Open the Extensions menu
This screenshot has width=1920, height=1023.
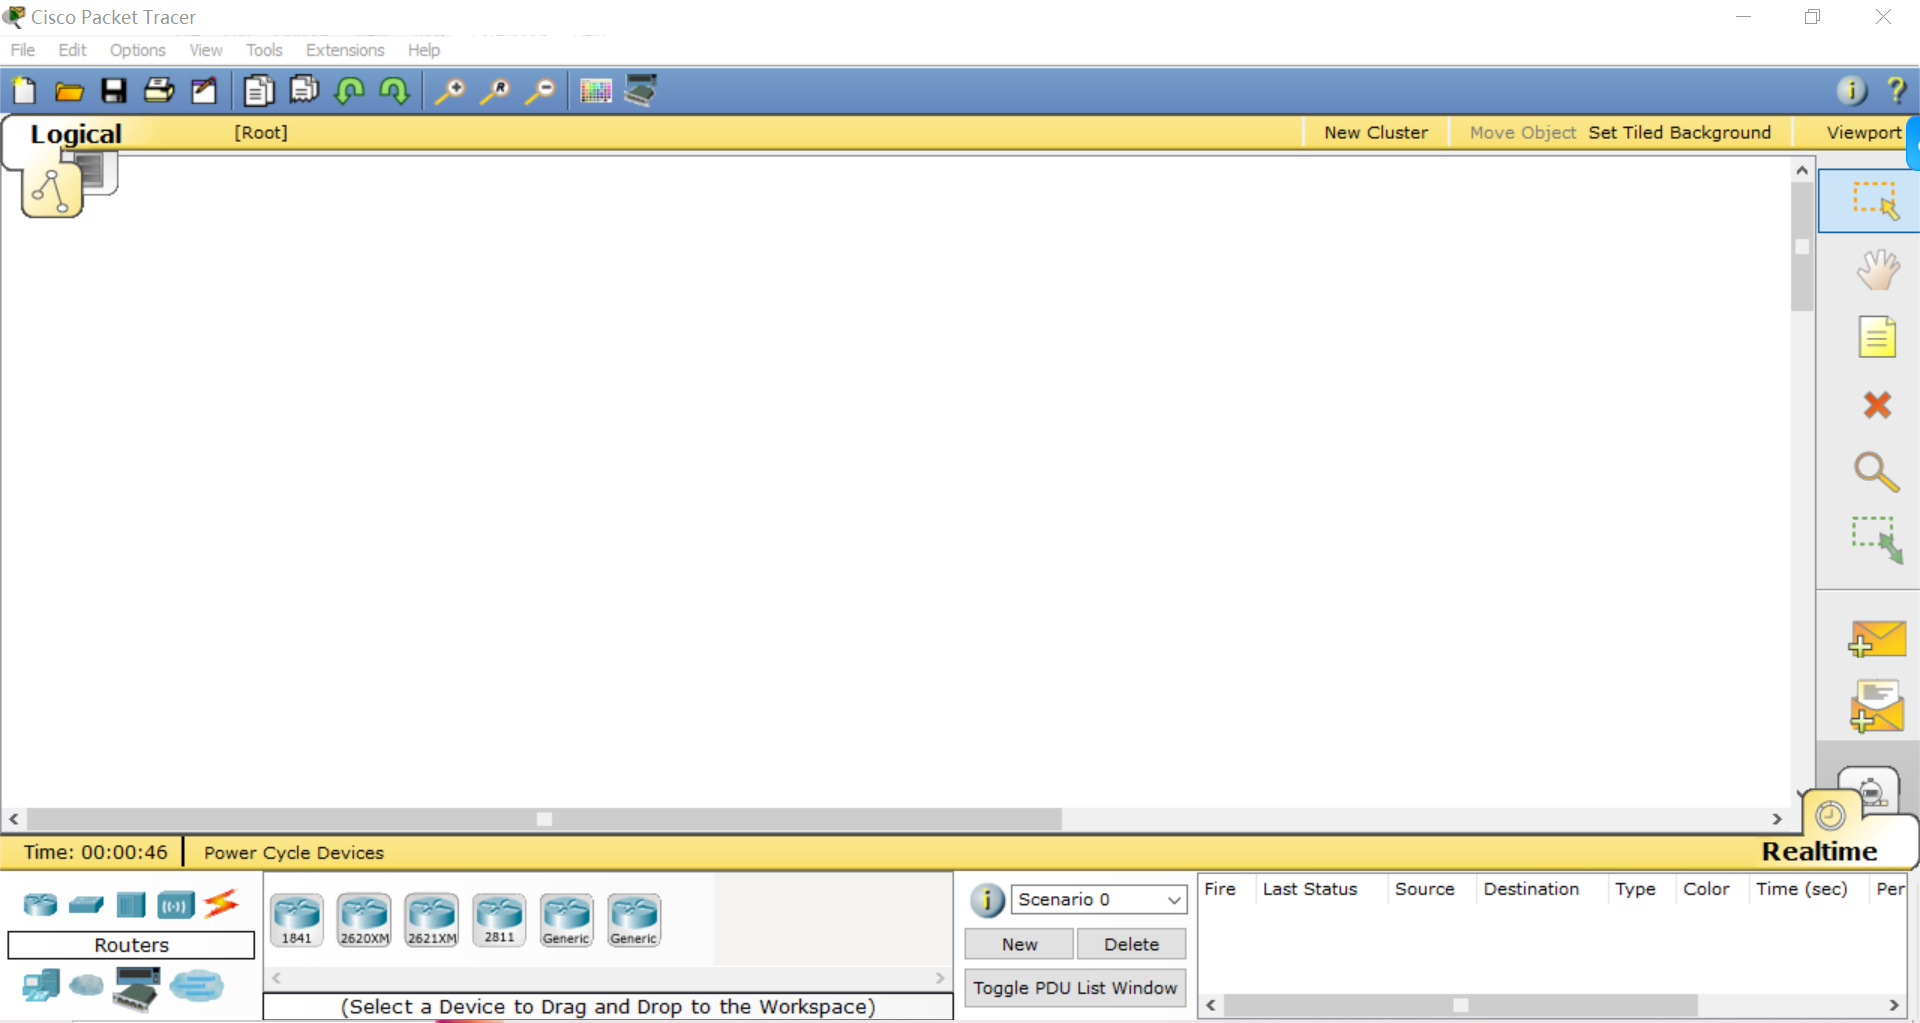tap(345, 50)
